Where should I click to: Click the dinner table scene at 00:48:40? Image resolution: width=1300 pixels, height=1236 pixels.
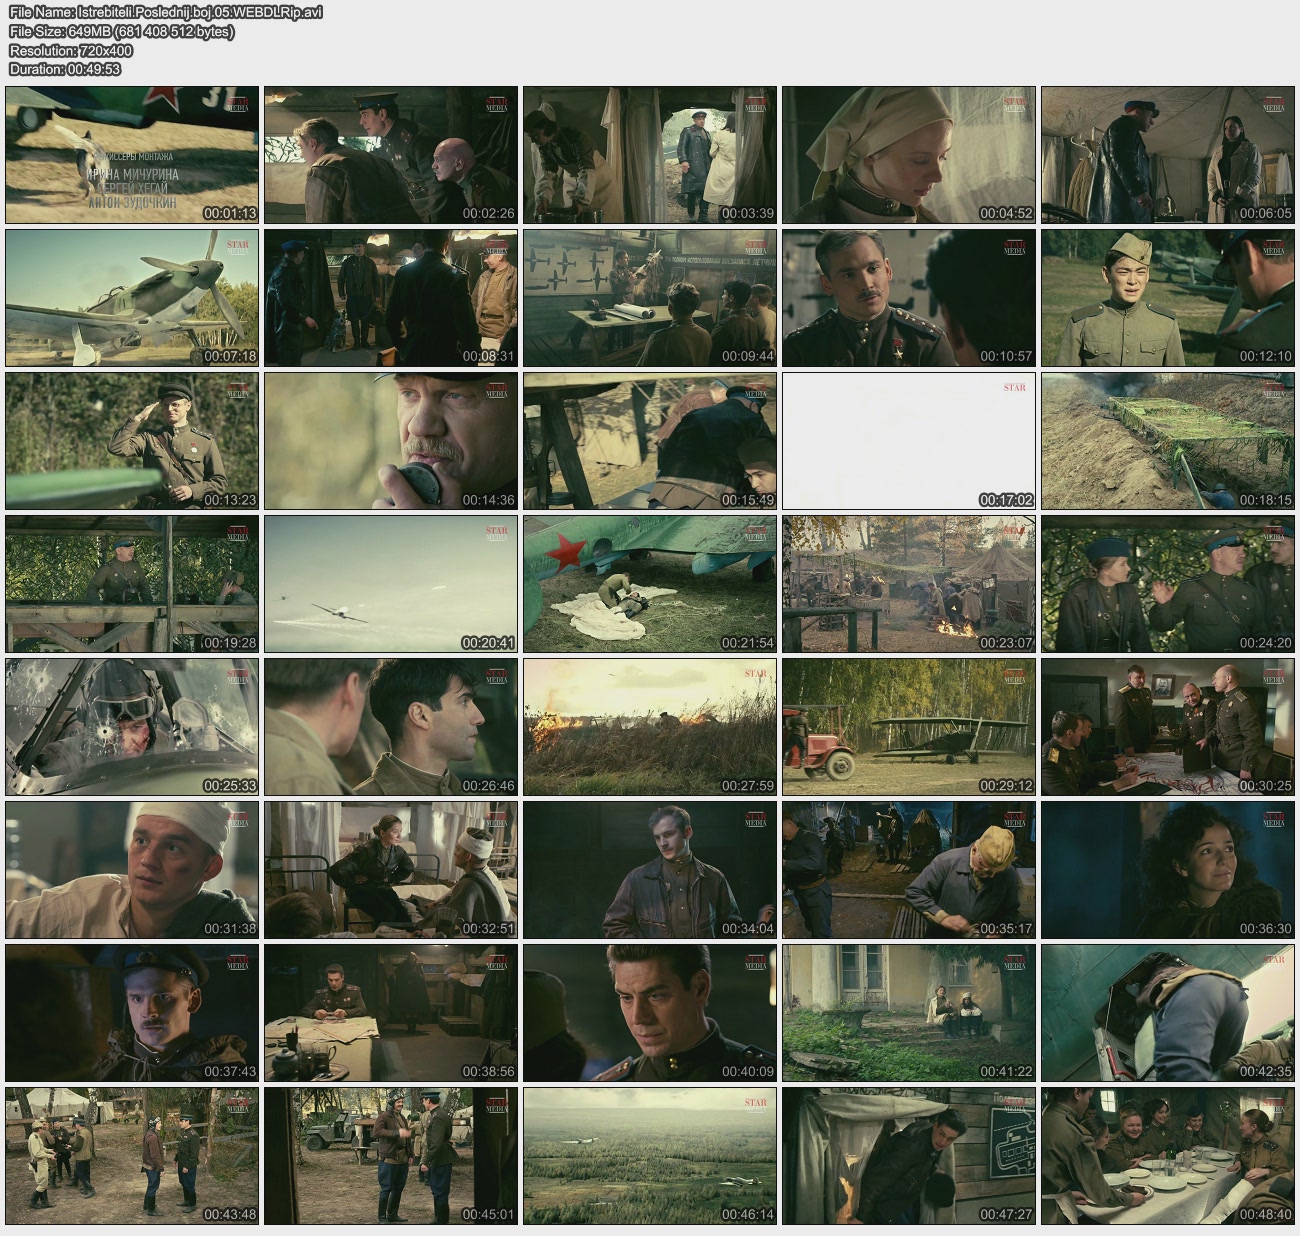coord(1167,1156)
